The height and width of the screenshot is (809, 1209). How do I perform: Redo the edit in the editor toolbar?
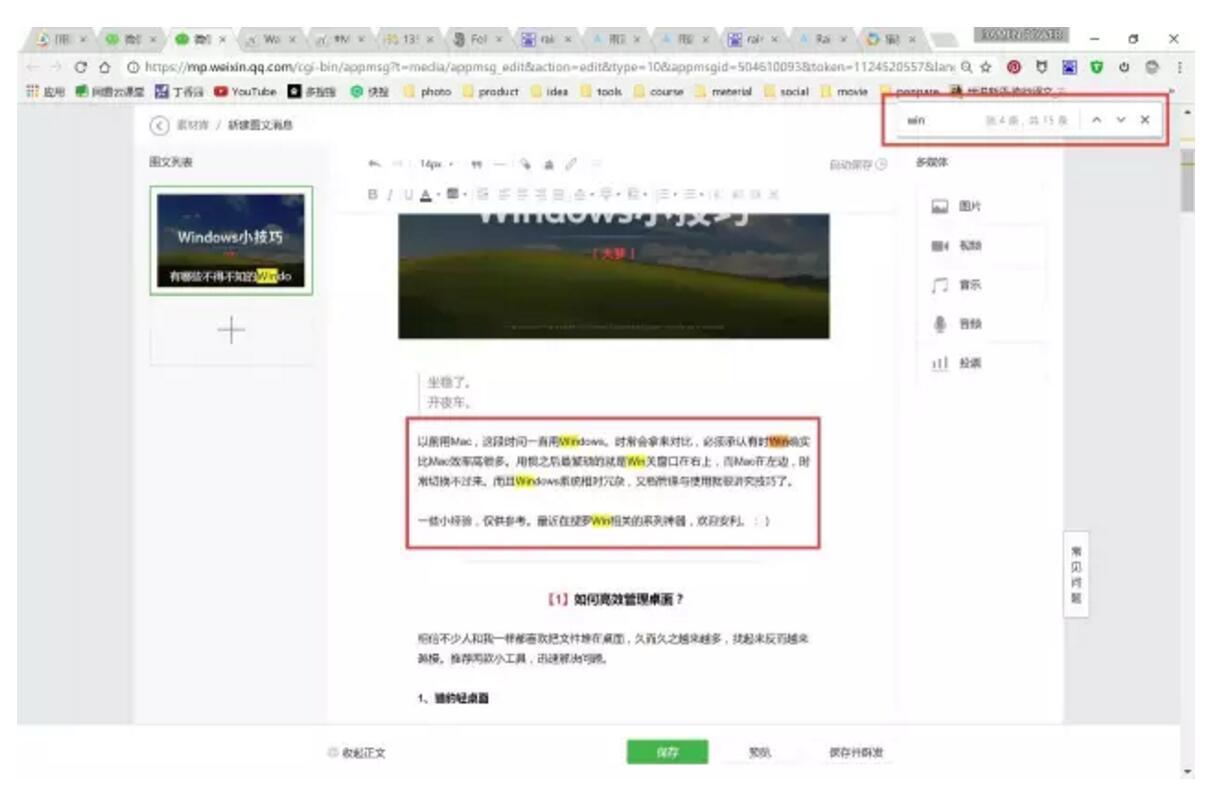click(x=396, y=164)
